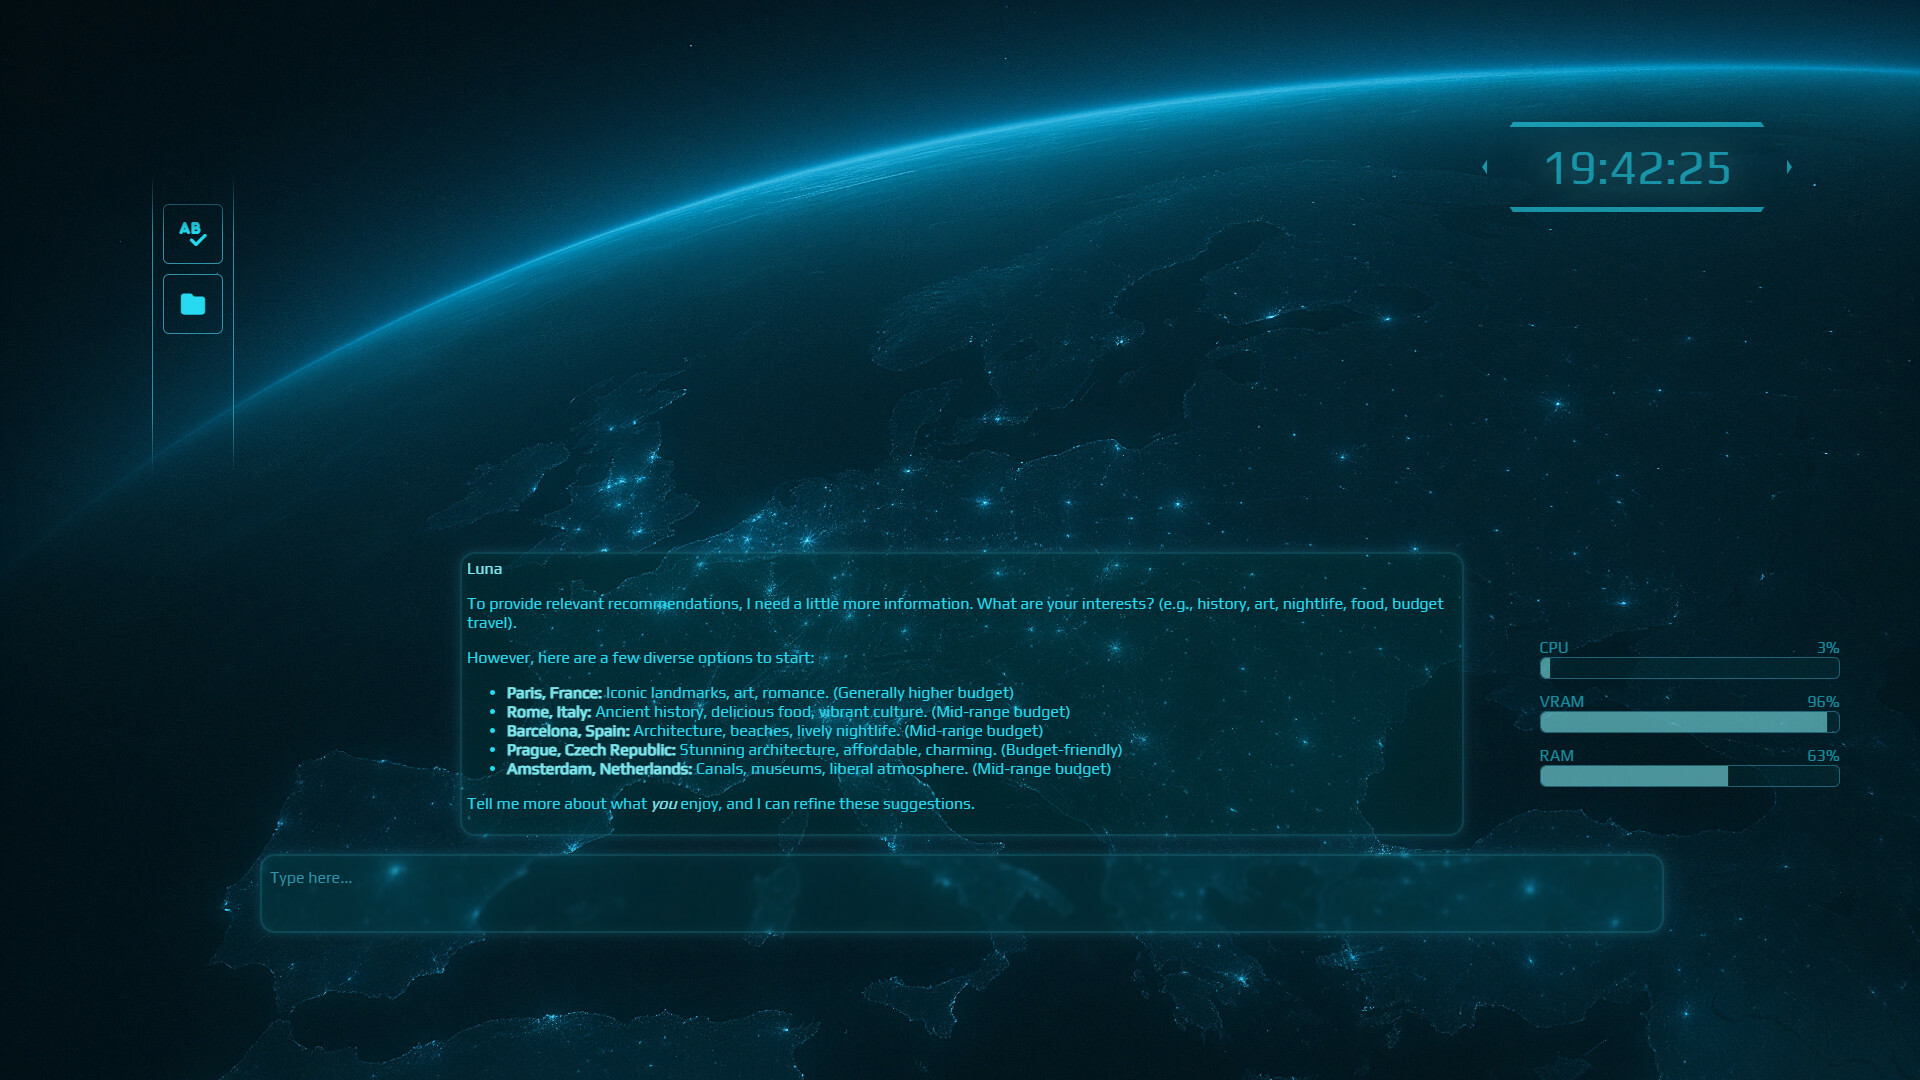
Task: Click the VRAM label text
Action: click(1561, 702)
